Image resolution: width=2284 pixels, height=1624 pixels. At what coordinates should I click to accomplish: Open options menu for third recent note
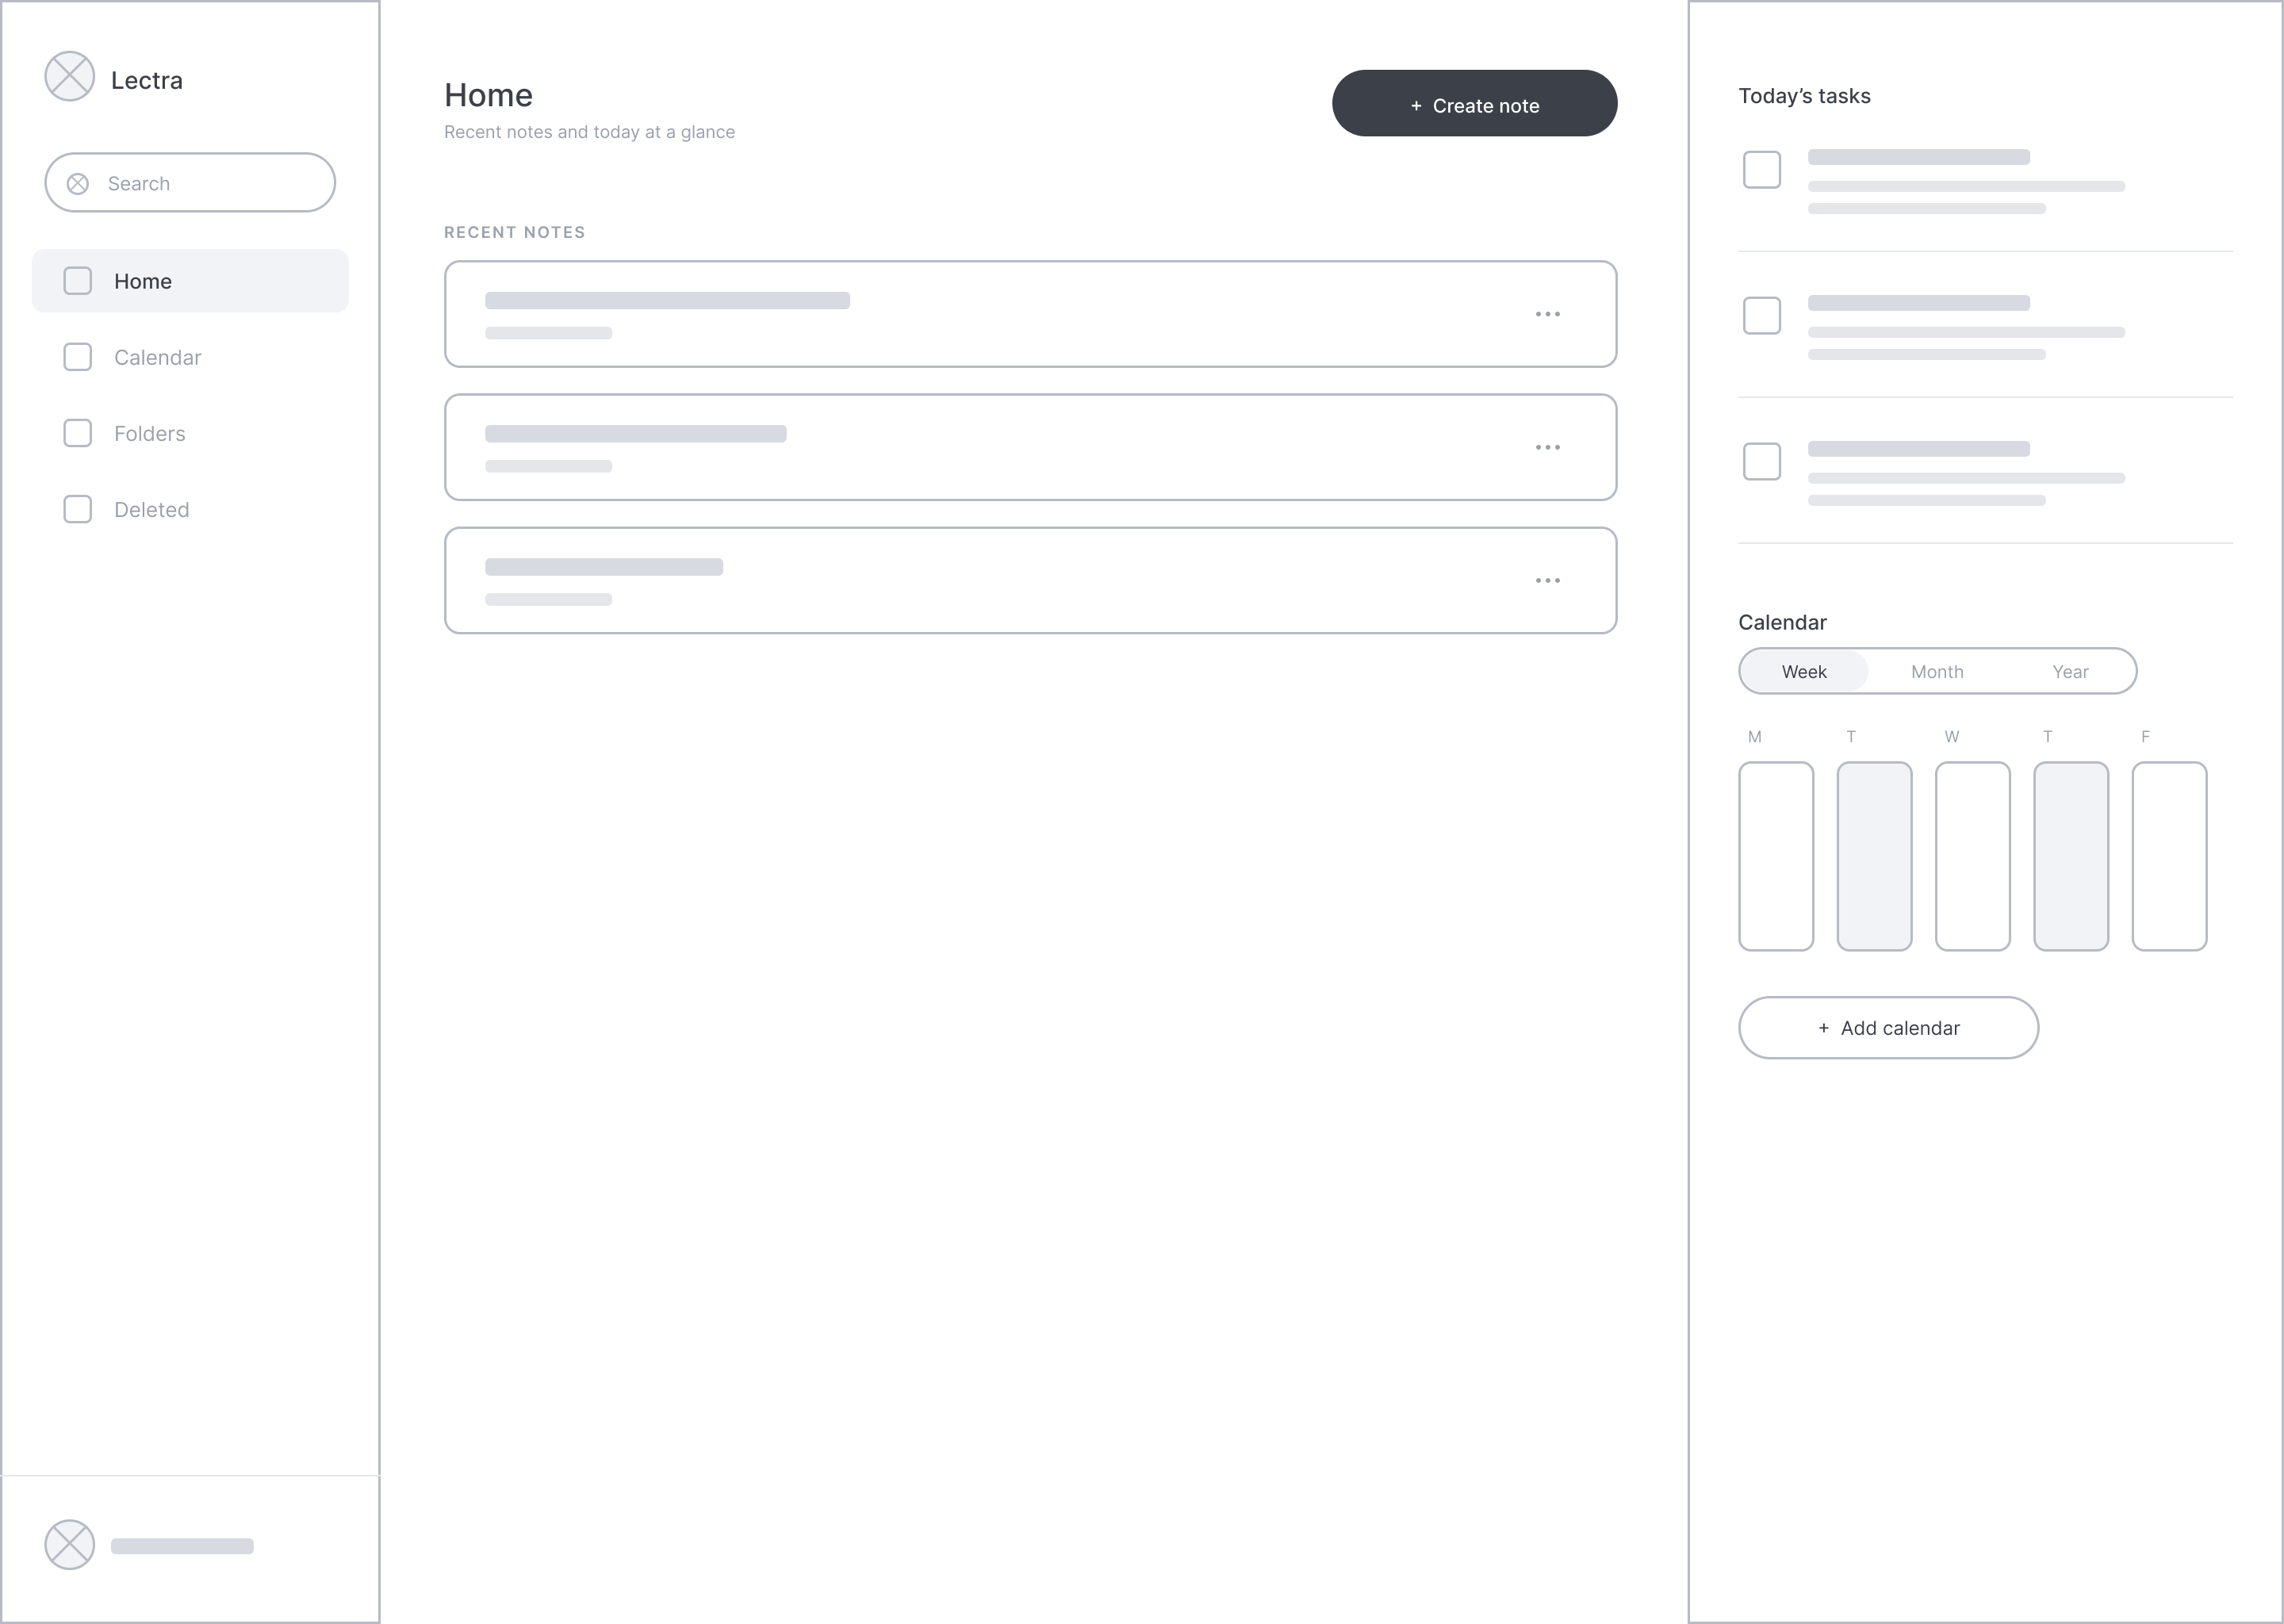1548,580
